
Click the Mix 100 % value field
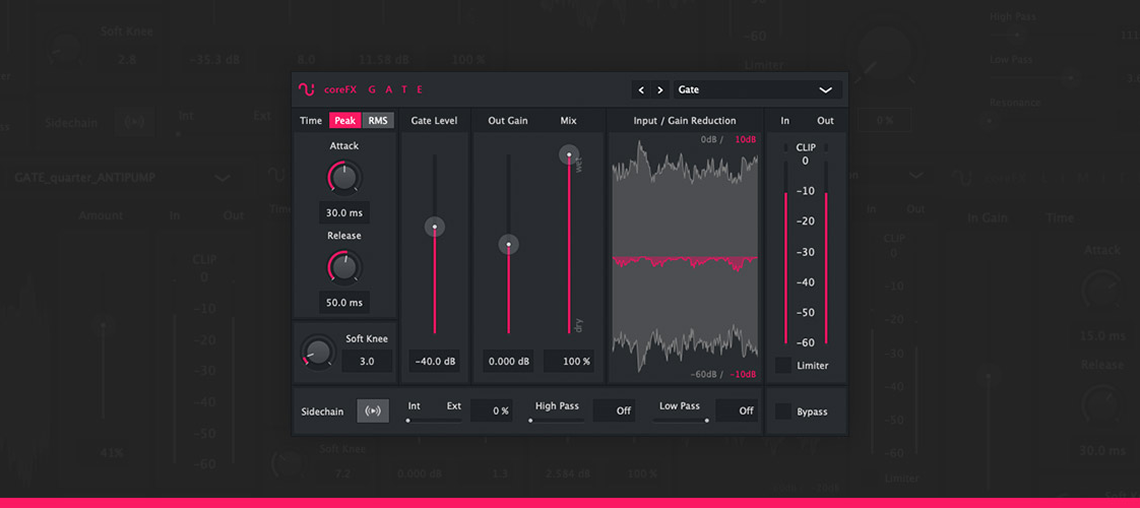(569, 361)
